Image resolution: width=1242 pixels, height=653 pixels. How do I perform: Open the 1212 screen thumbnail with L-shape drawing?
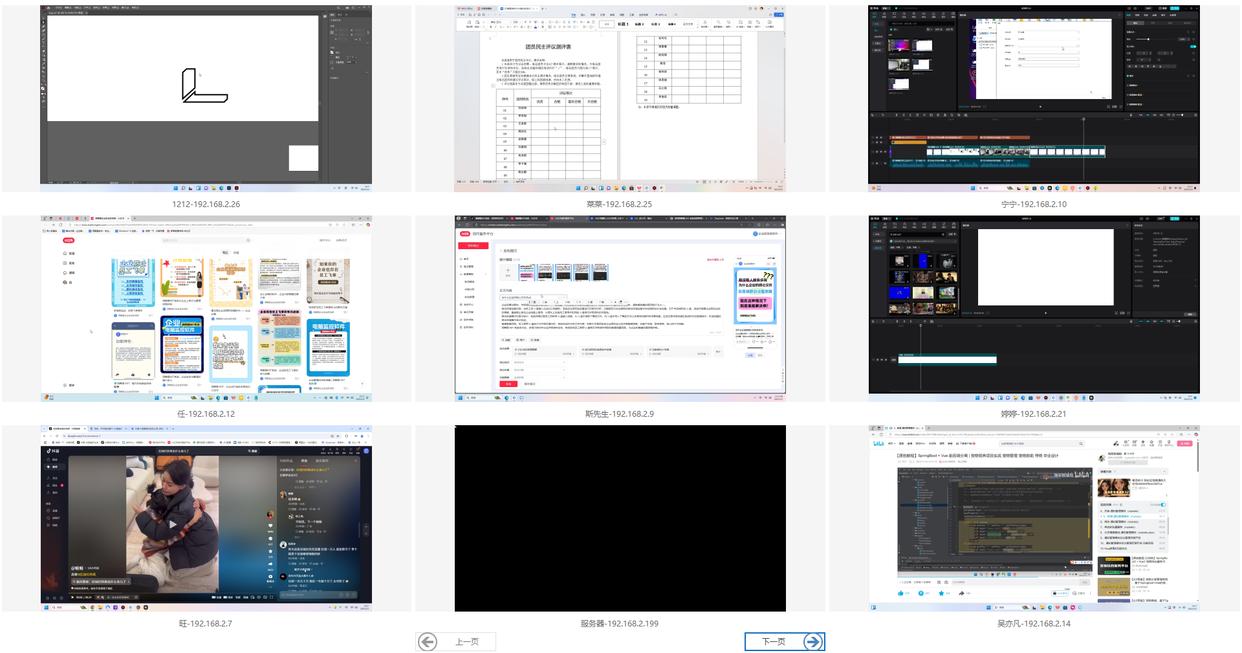(206, 95)
